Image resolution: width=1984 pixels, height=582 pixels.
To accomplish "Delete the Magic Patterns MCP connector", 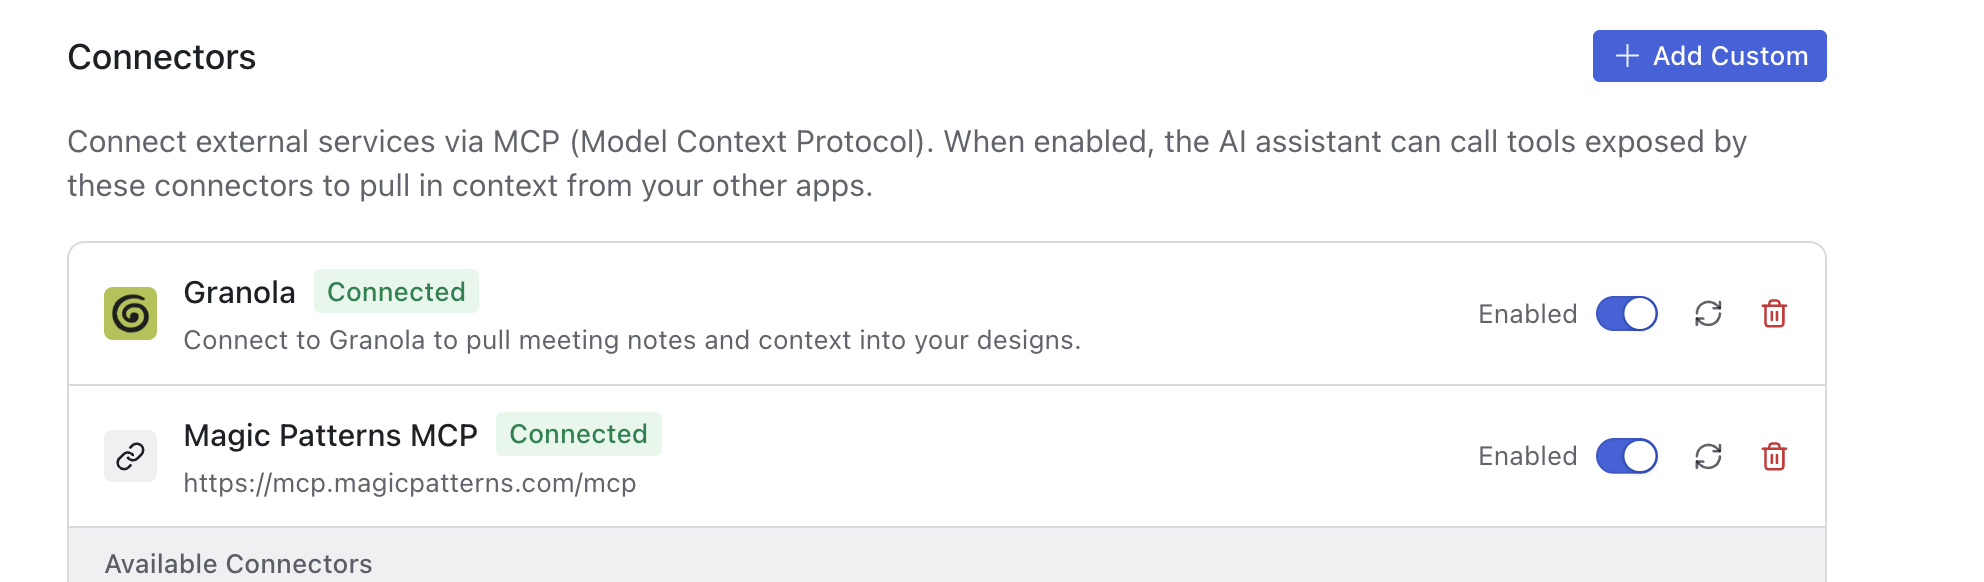I will 1774,457.
